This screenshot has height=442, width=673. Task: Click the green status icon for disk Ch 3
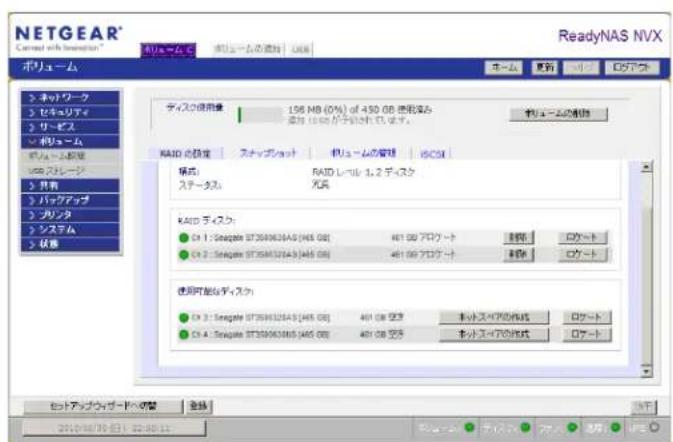pyautogui.click(x=184, y=318)
